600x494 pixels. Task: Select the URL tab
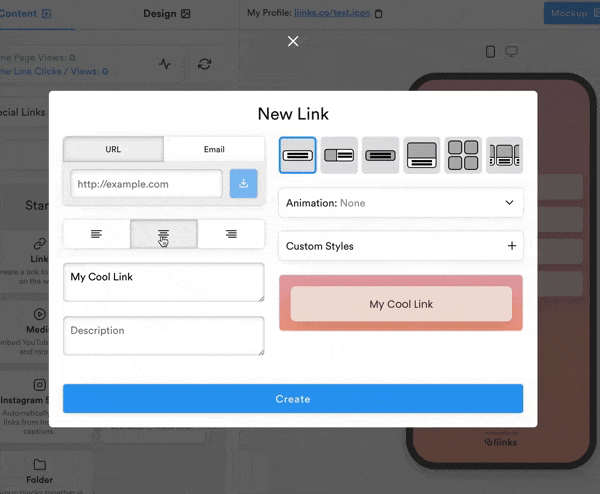(113, 150)
